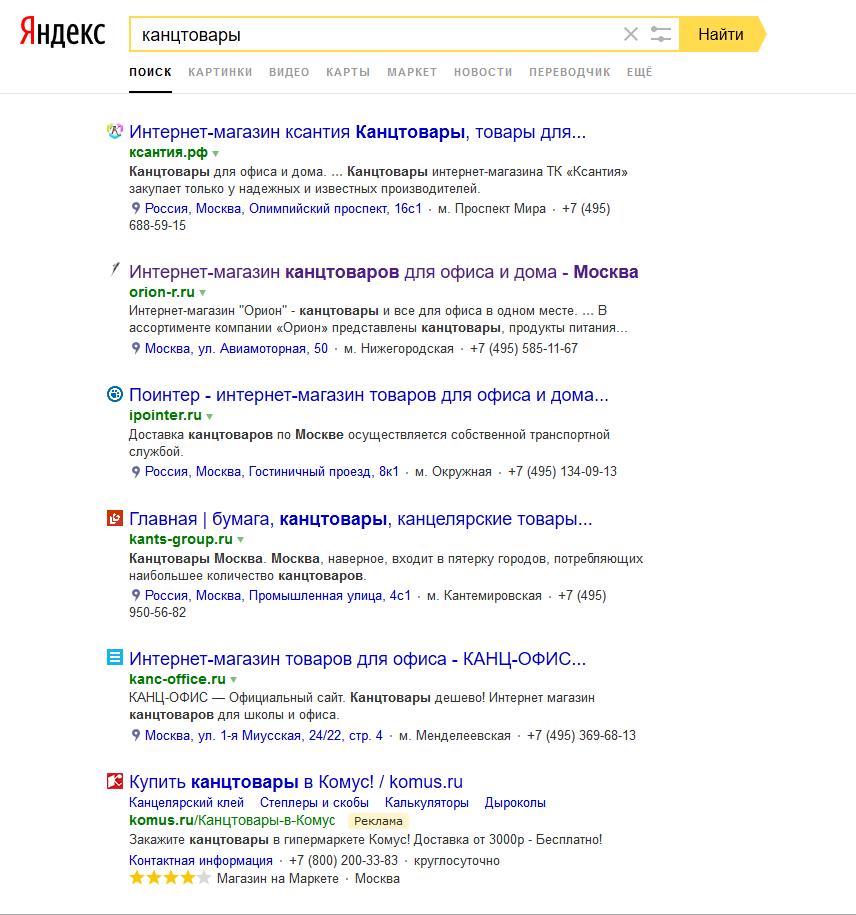The width and height of the screenshot is (856, 915).
Task: Click the green ipointer.ru URL
Action: coord(165,415)
